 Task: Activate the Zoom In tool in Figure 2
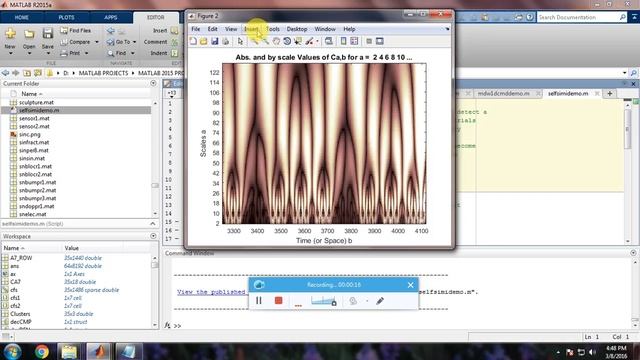(x=255, y=41)
